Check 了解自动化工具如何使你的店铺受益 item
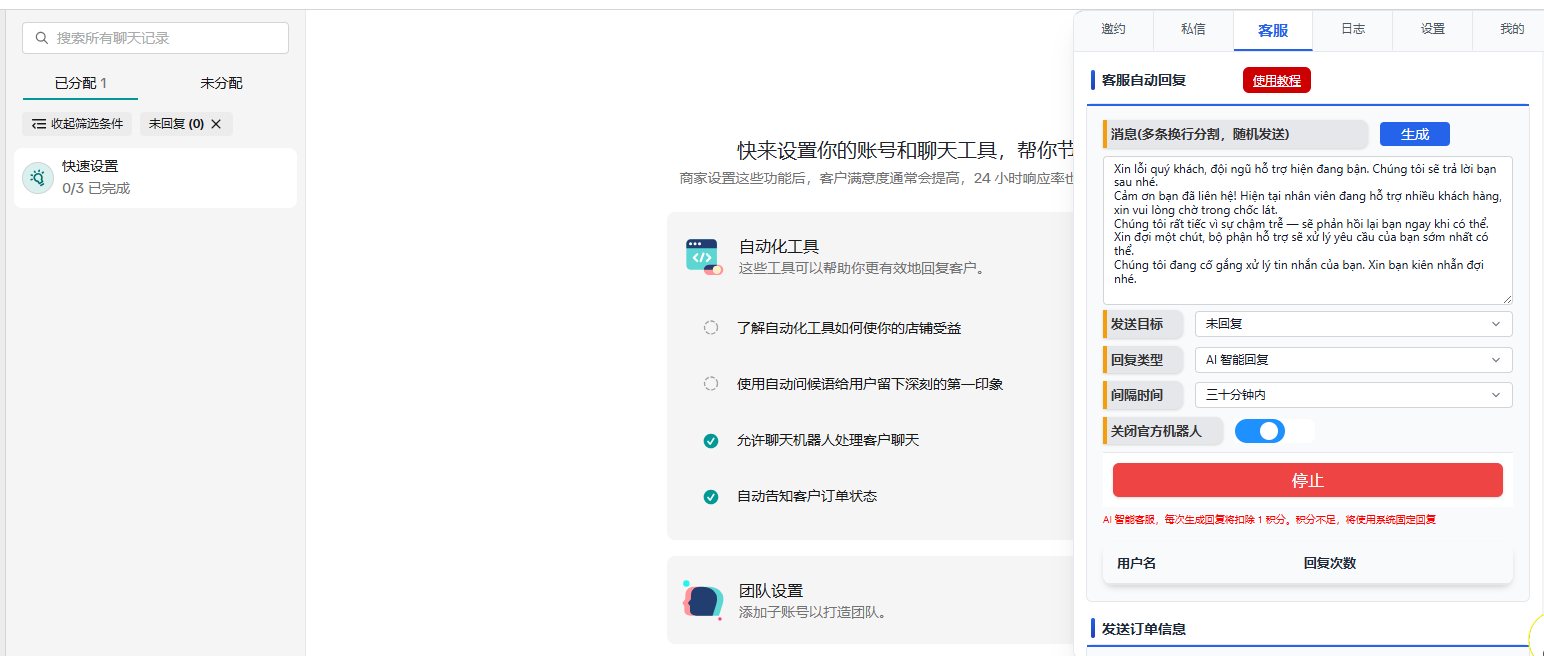The height and width of the screenshot is (656, 1544). [711, 328]
